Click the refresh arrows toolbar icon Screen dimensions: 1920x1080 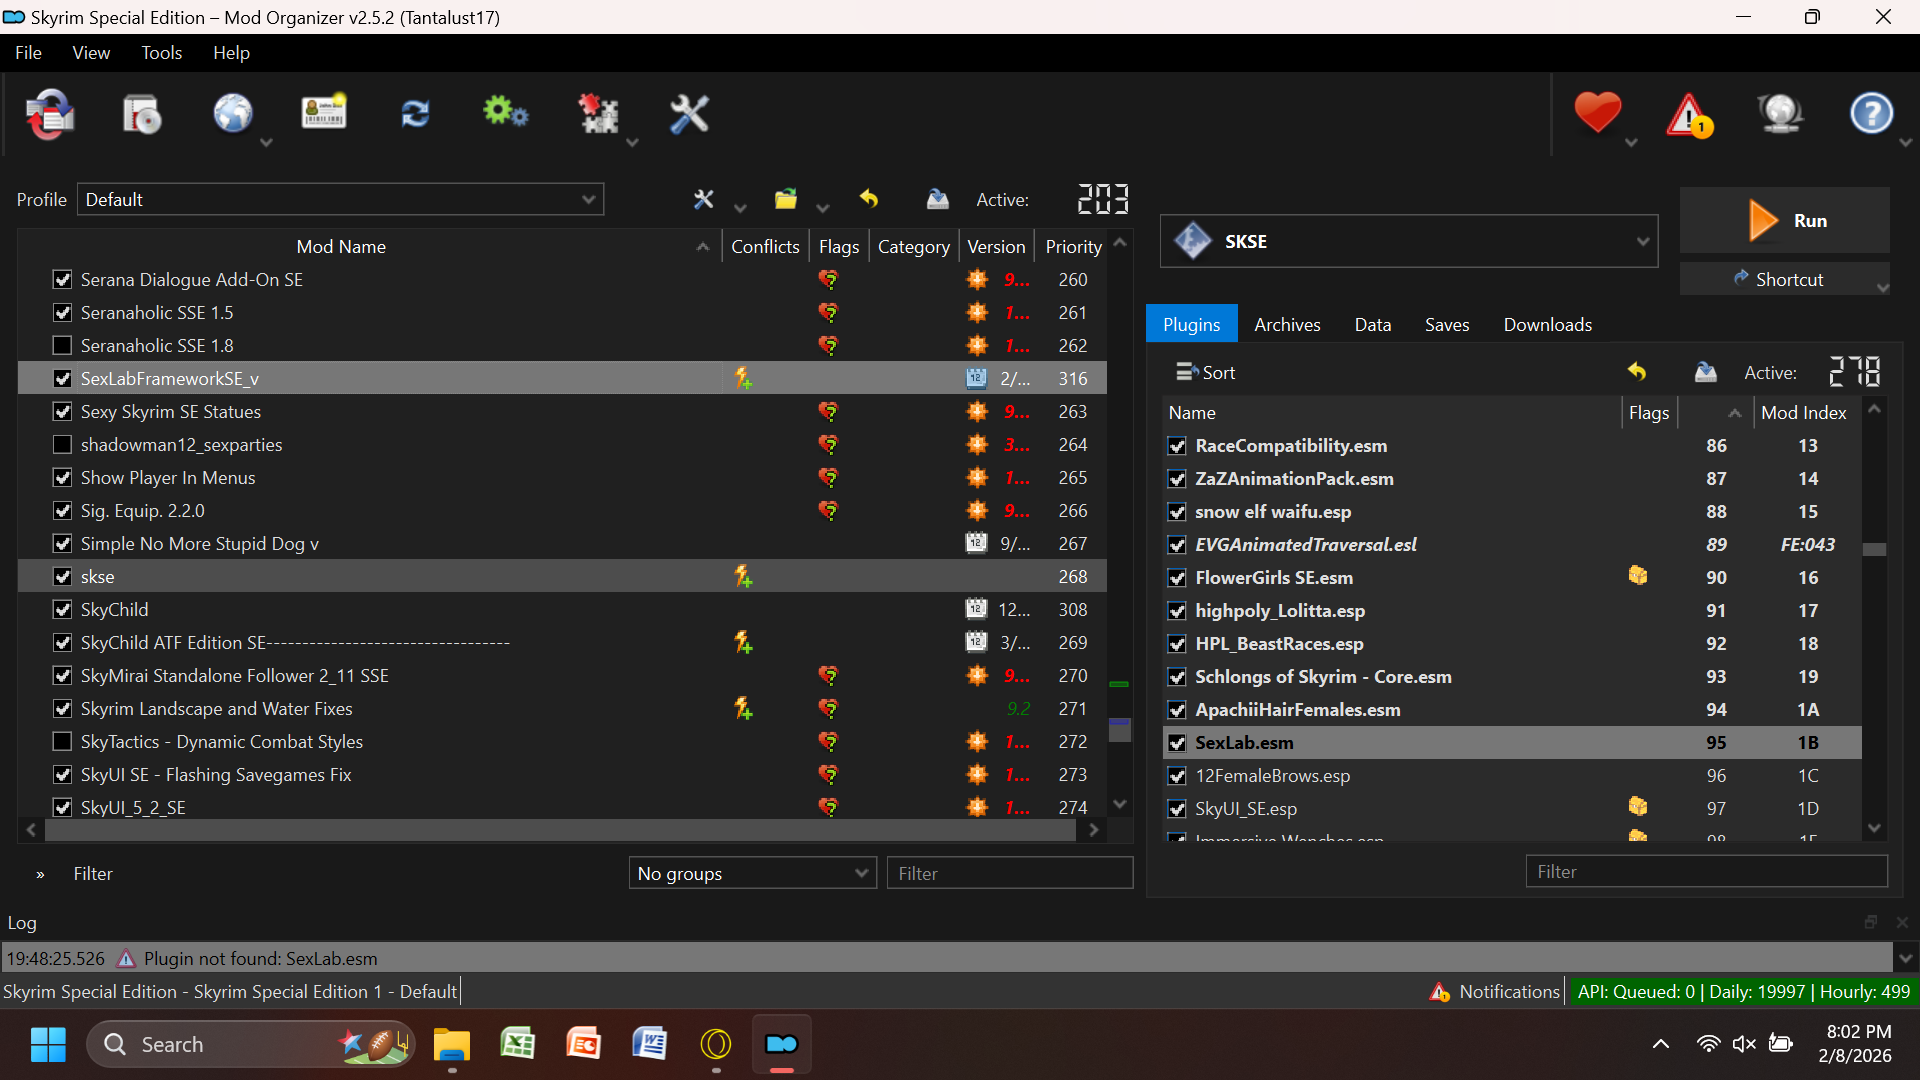(x=415, y=114)
